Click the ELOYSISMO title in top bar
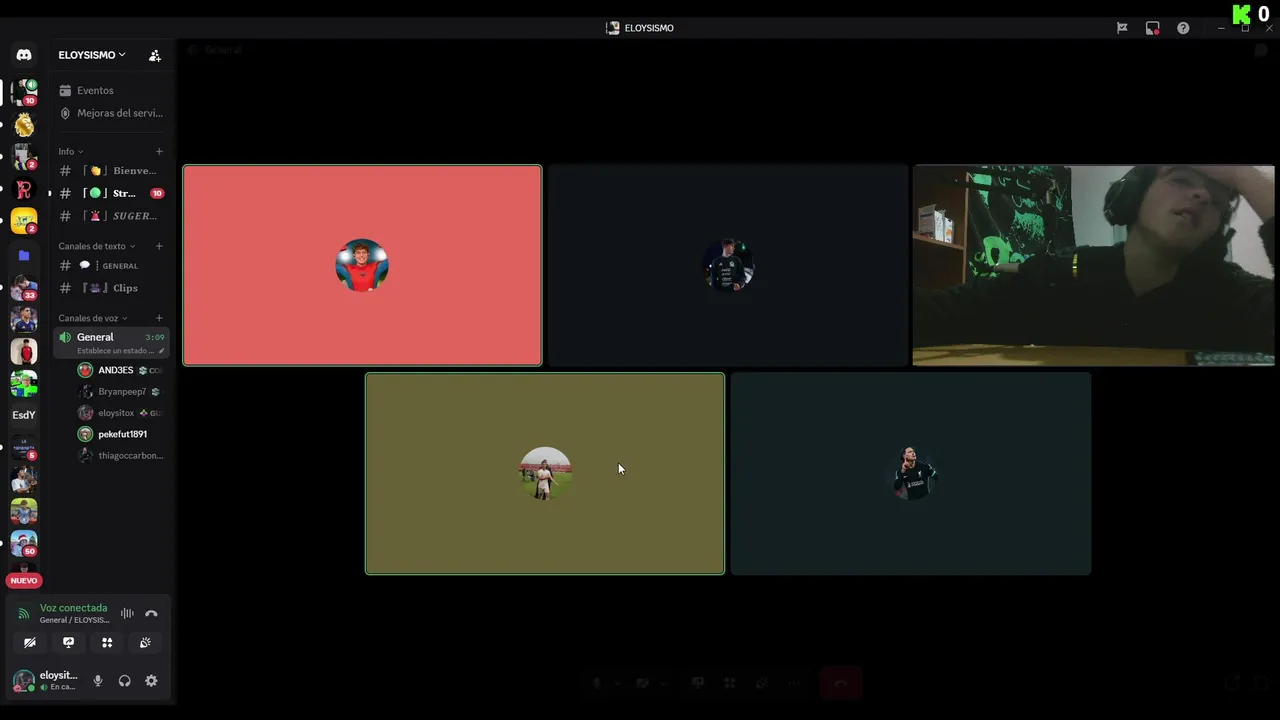The height and width of the screenshot is (720, 1280). [649, 28]
